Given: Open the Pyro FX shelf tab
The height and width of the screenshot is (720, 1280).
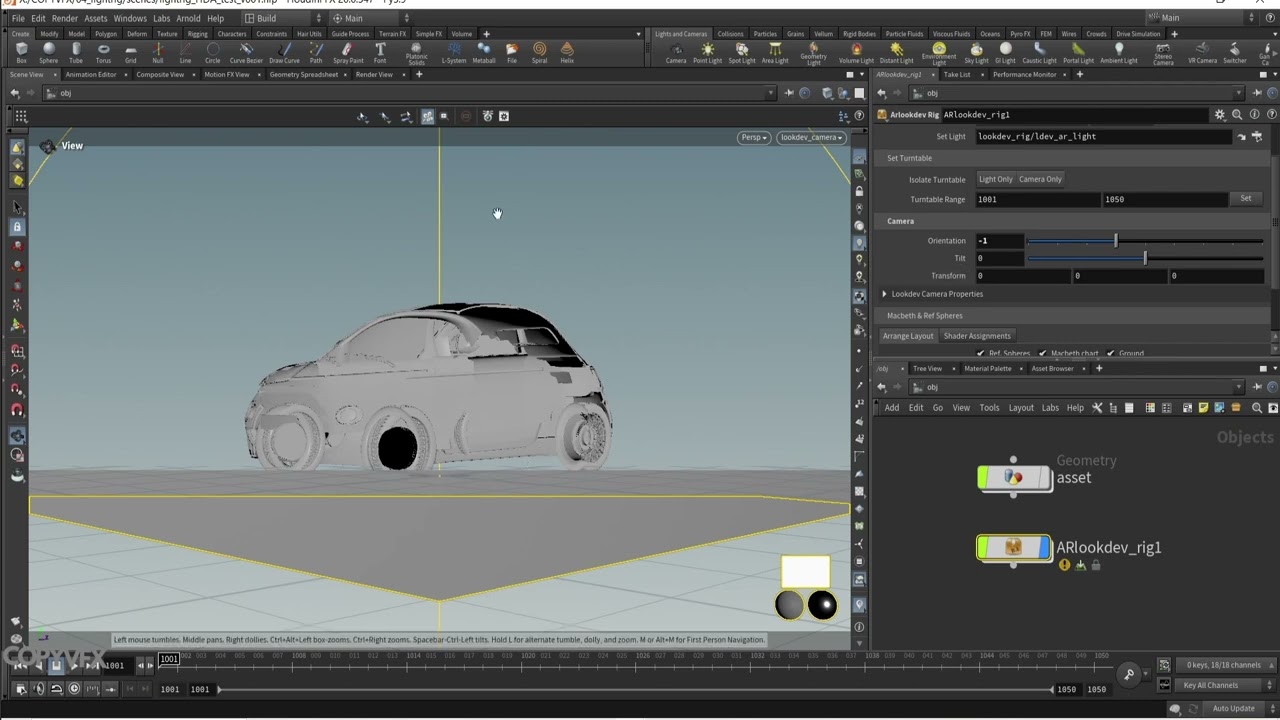Looking at the screenshot, I should click(1020, 34).
